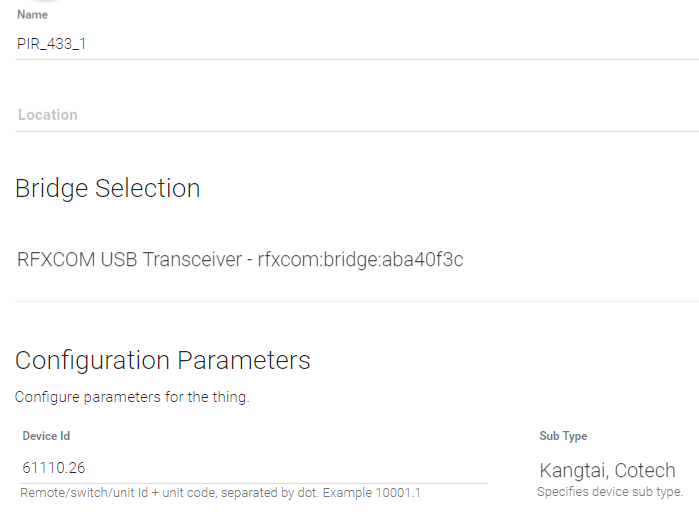
Task: Click the underline beneath the Device Id field
Action: 250,483
